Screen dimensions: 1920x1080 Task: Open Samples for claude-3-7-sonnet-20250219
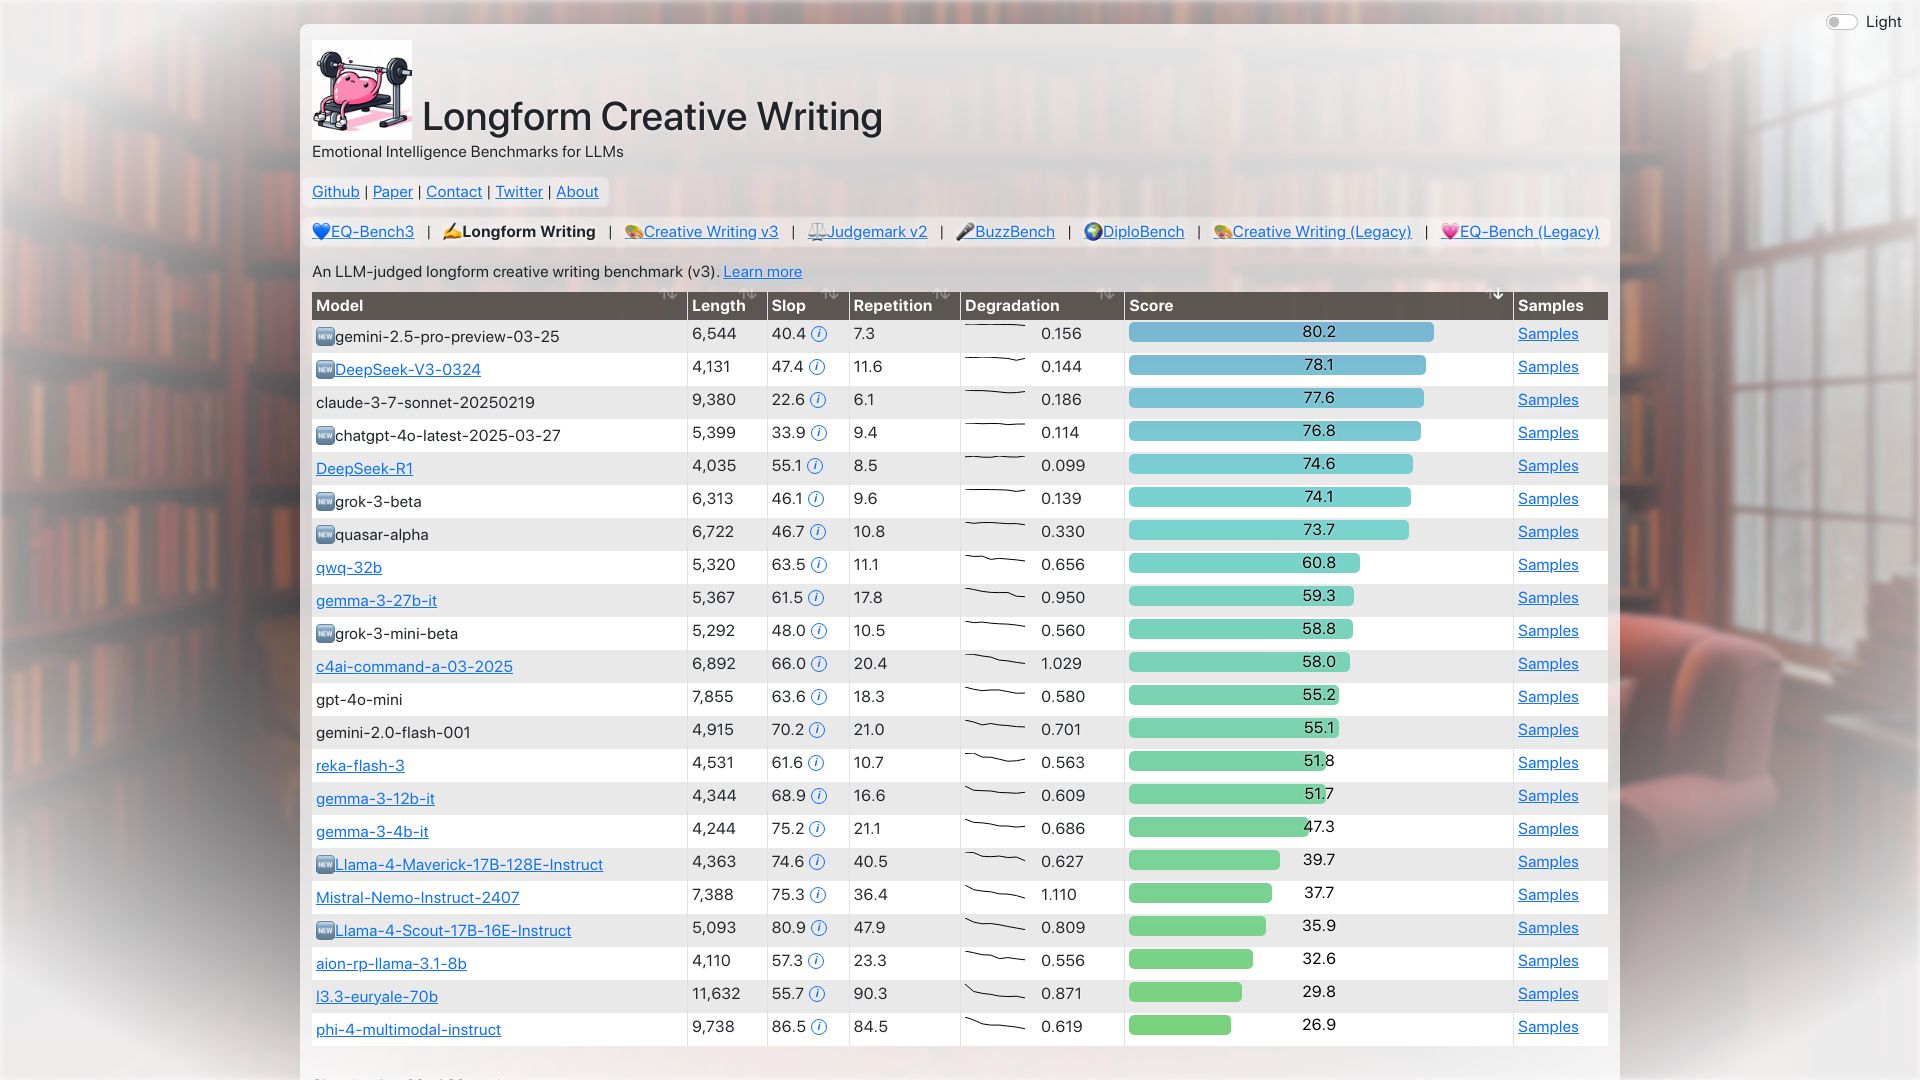pos(1548,400)
